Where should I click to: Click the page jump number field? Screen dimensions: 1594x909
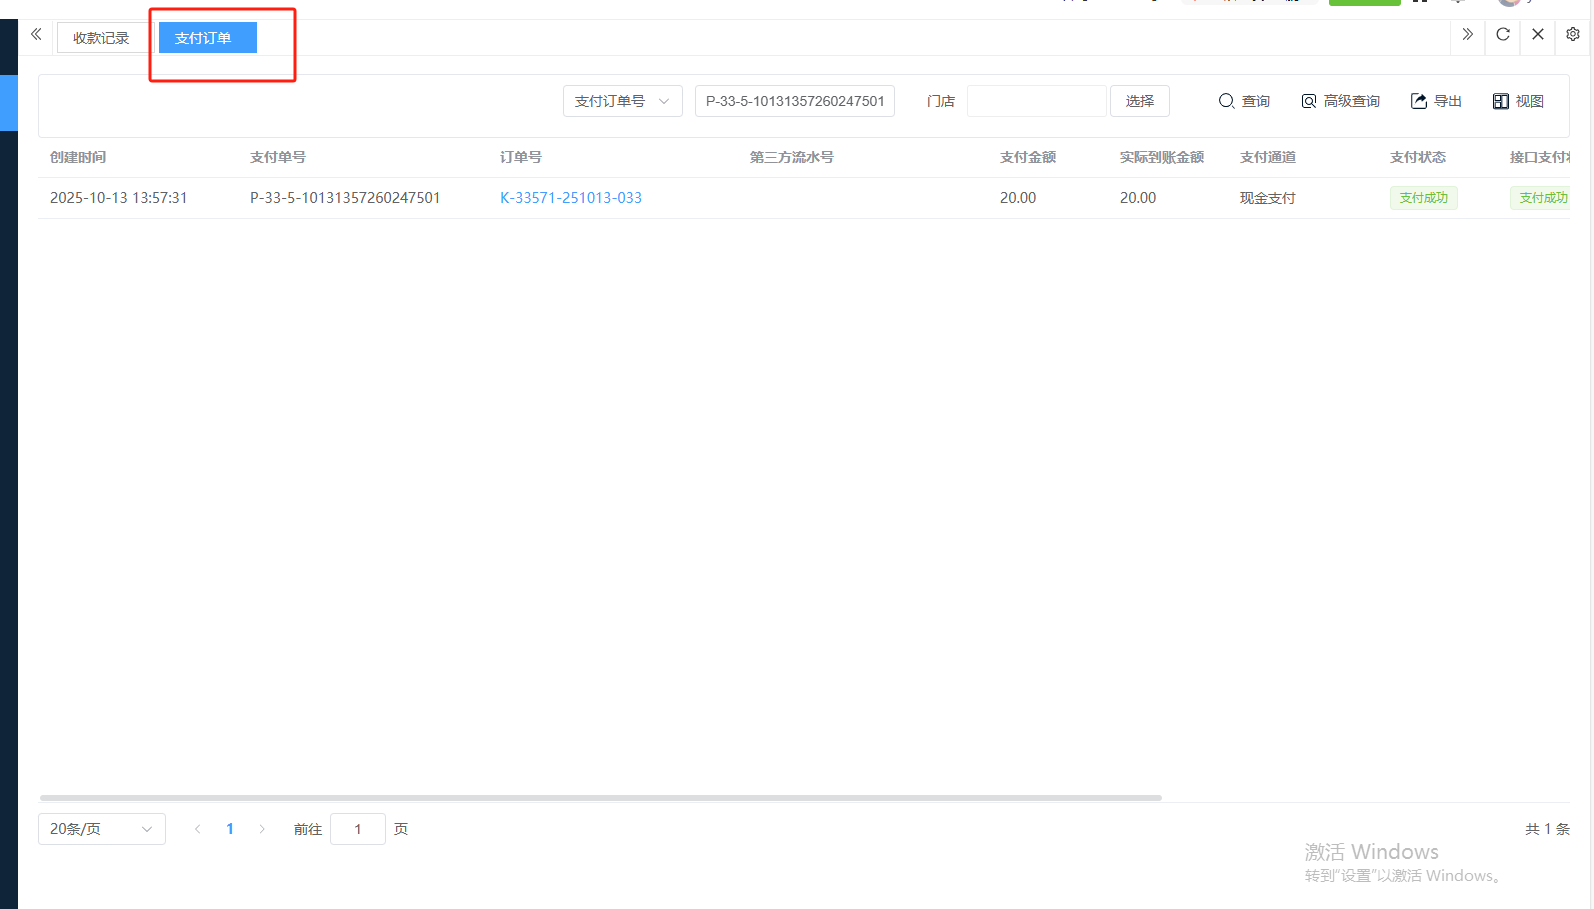357,829
